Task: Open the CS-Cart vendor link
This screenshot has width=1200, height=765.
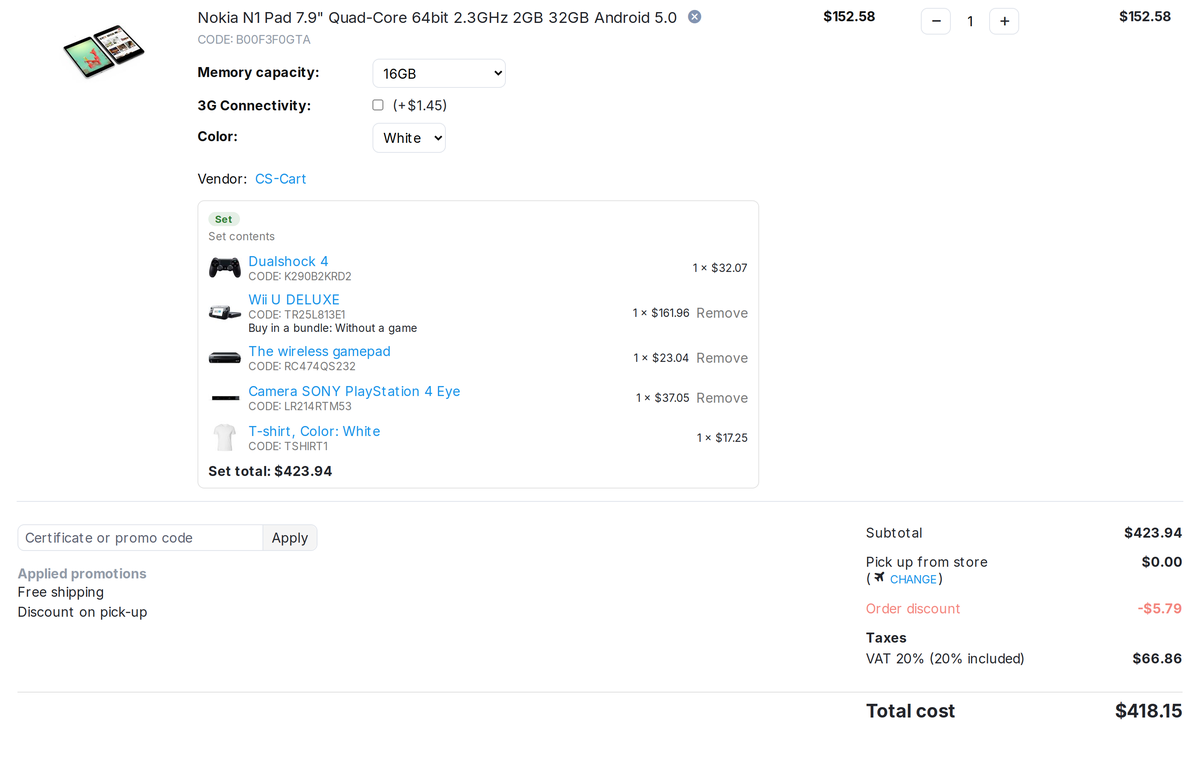Action: (x=281, y=179)
